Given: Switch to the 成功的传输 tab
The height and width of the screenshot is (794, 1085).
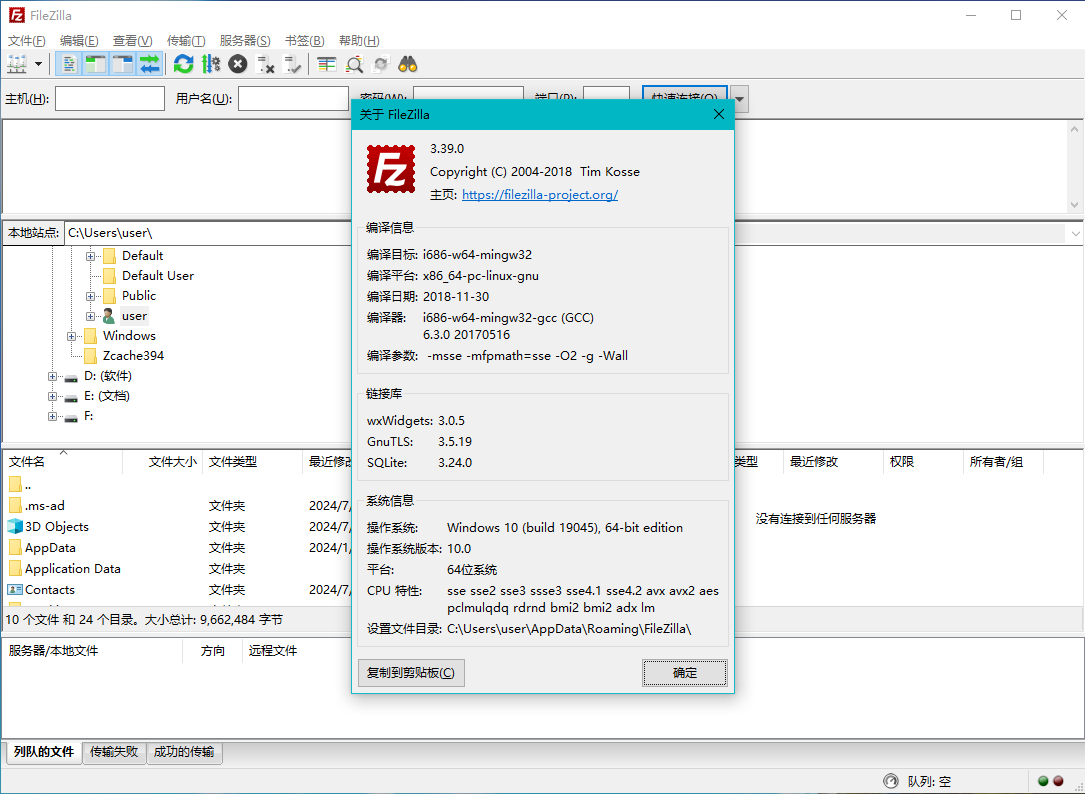Looking at the screenshot, I should (184, 752).
